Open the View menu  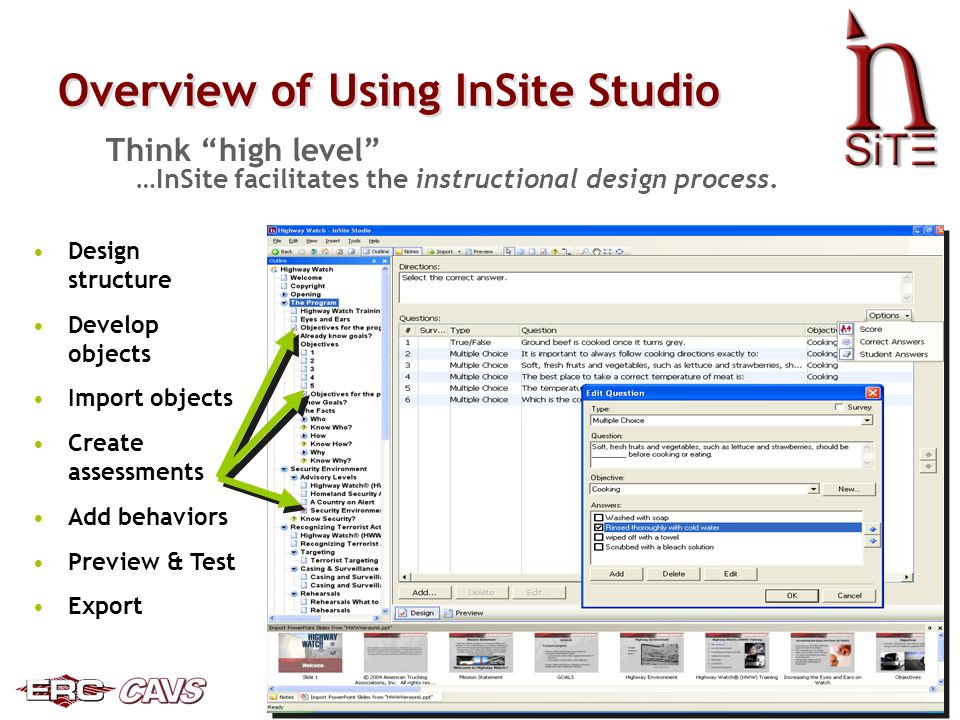(x=311, y=241)
